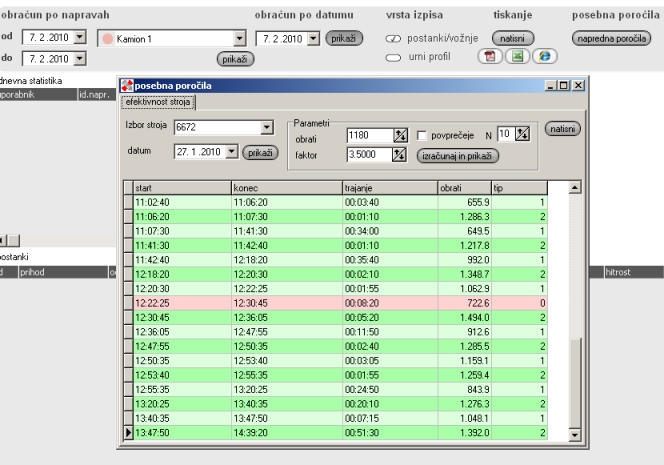
Task: Click konec cell 12:18:20
Action: tap(287, 260)
